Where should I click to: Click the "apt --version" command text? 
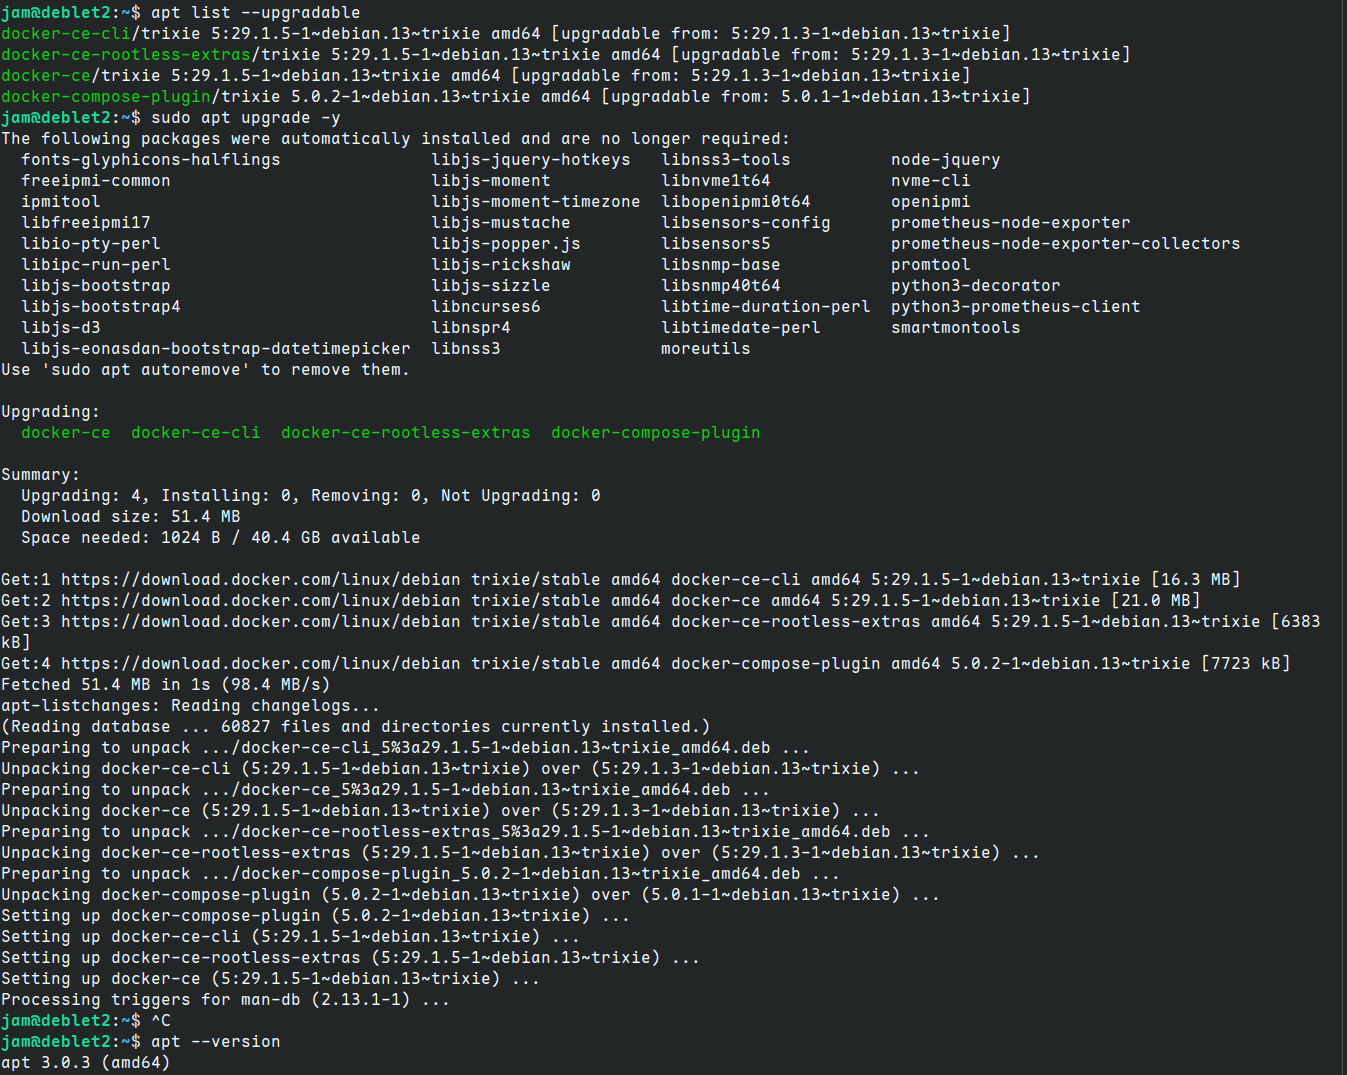[x=215, y=1042]
